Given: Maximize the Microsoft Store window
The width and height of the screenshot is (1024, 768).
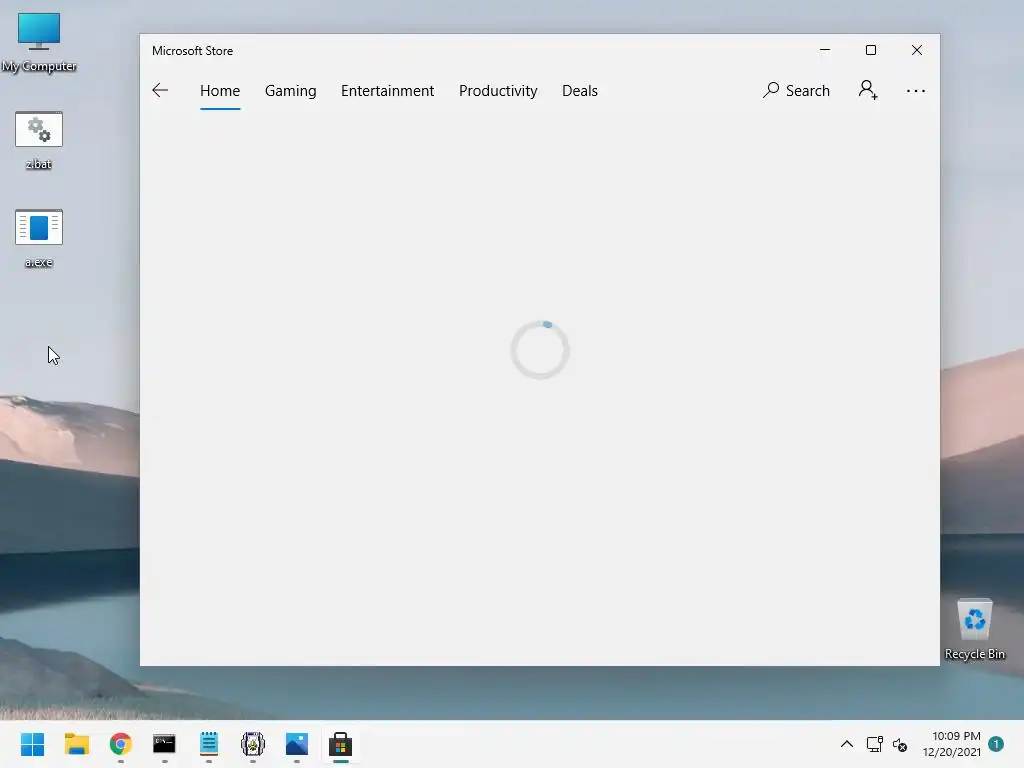Looking at the screenshot, I should [x=871, y=50].
